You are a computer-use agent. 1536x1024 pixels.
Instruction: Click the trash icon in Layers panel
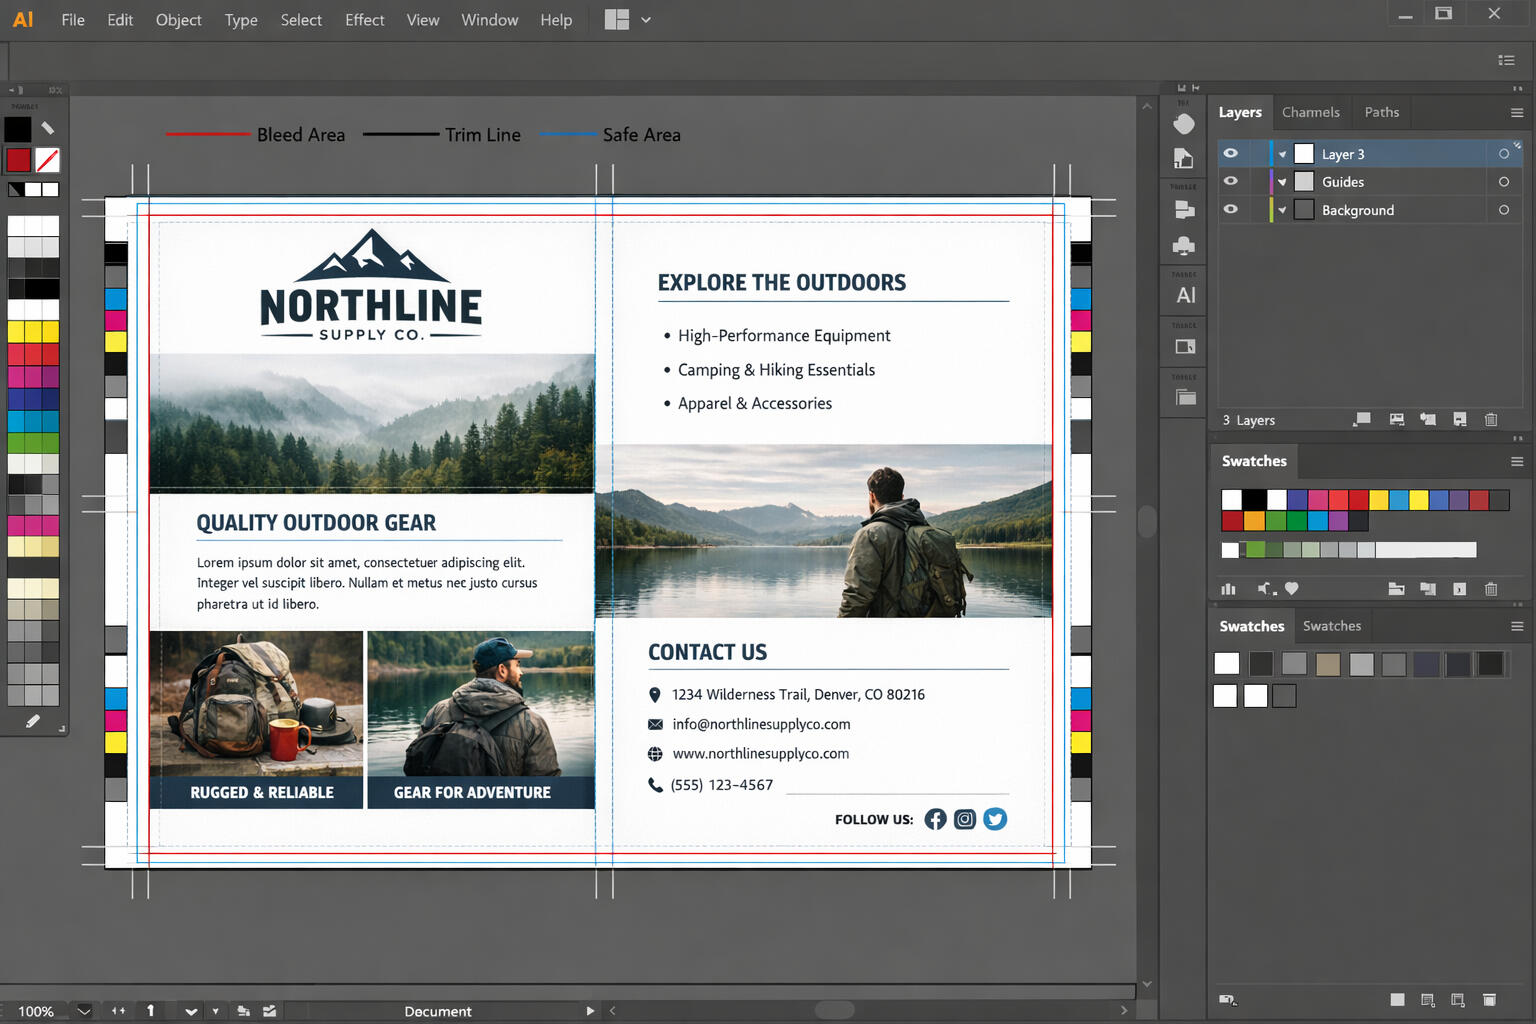point(1490,420)
